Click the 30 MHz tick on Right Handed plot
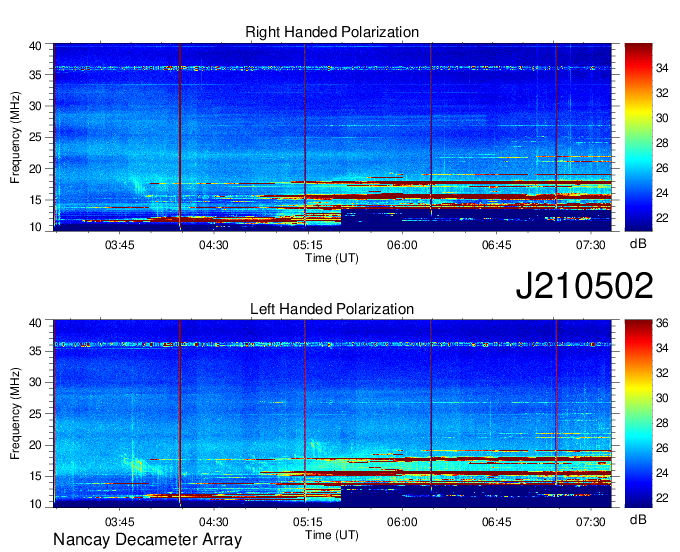This screenshot has width=680, height=552. coord(35,106)
